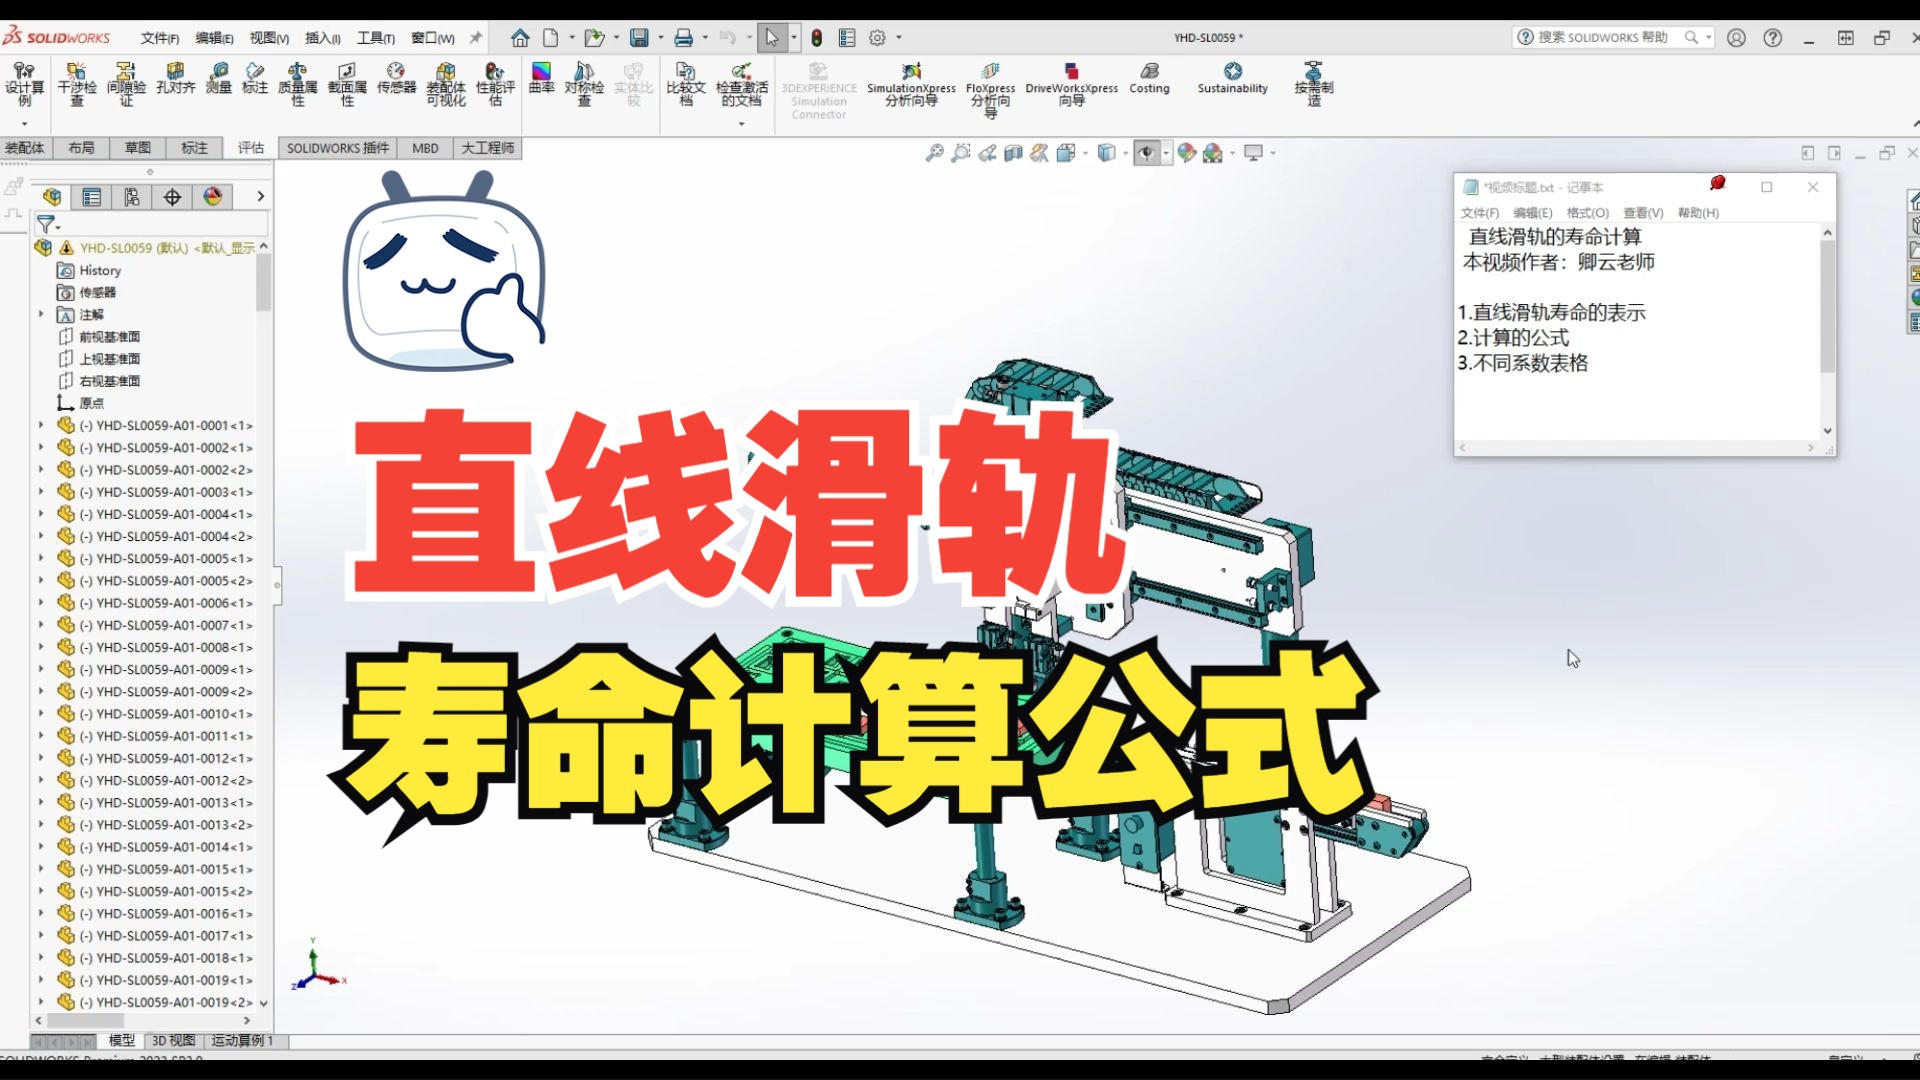Open 文件(F) menu in Notepad window
Viewport: 1920px width, 1080px height.
pyautogui.click(x=1476, y=211)
